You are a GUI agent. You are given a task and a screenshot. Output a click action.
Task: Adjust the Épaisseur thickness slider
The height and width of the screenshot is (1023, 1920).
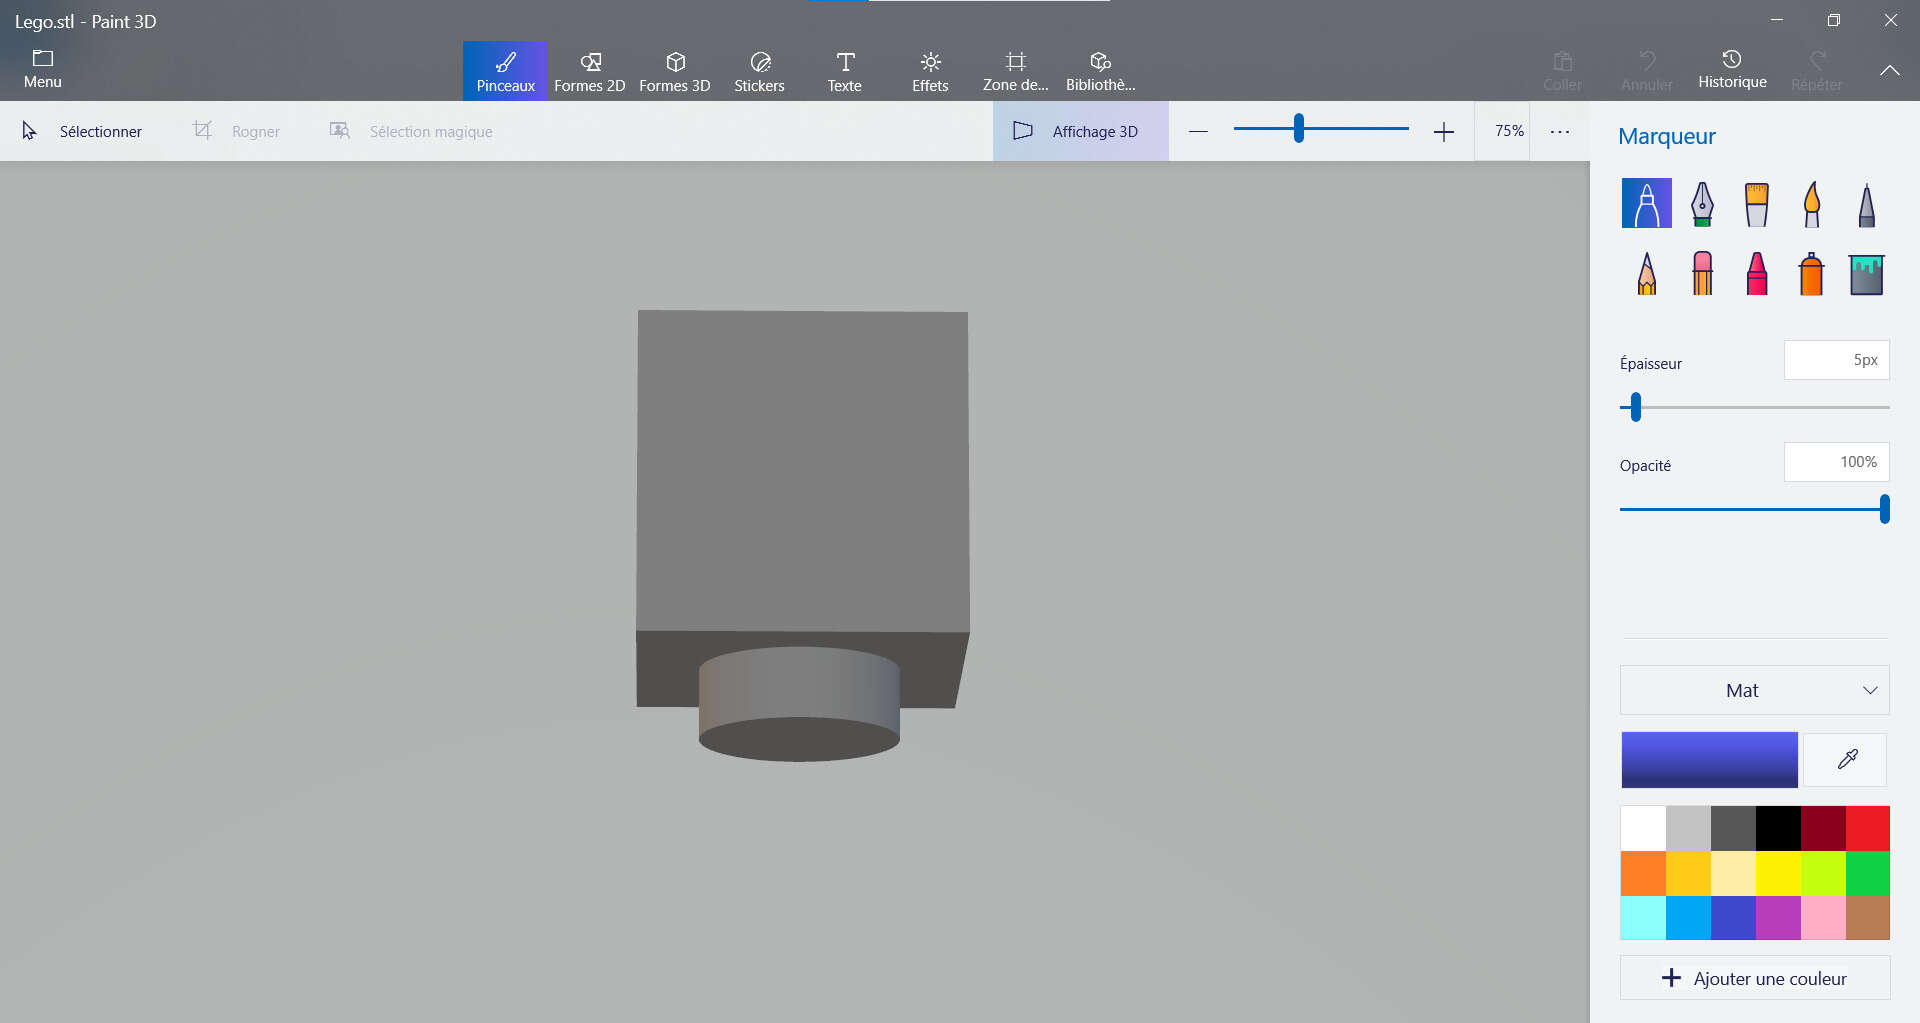[x=1636, y=407]
